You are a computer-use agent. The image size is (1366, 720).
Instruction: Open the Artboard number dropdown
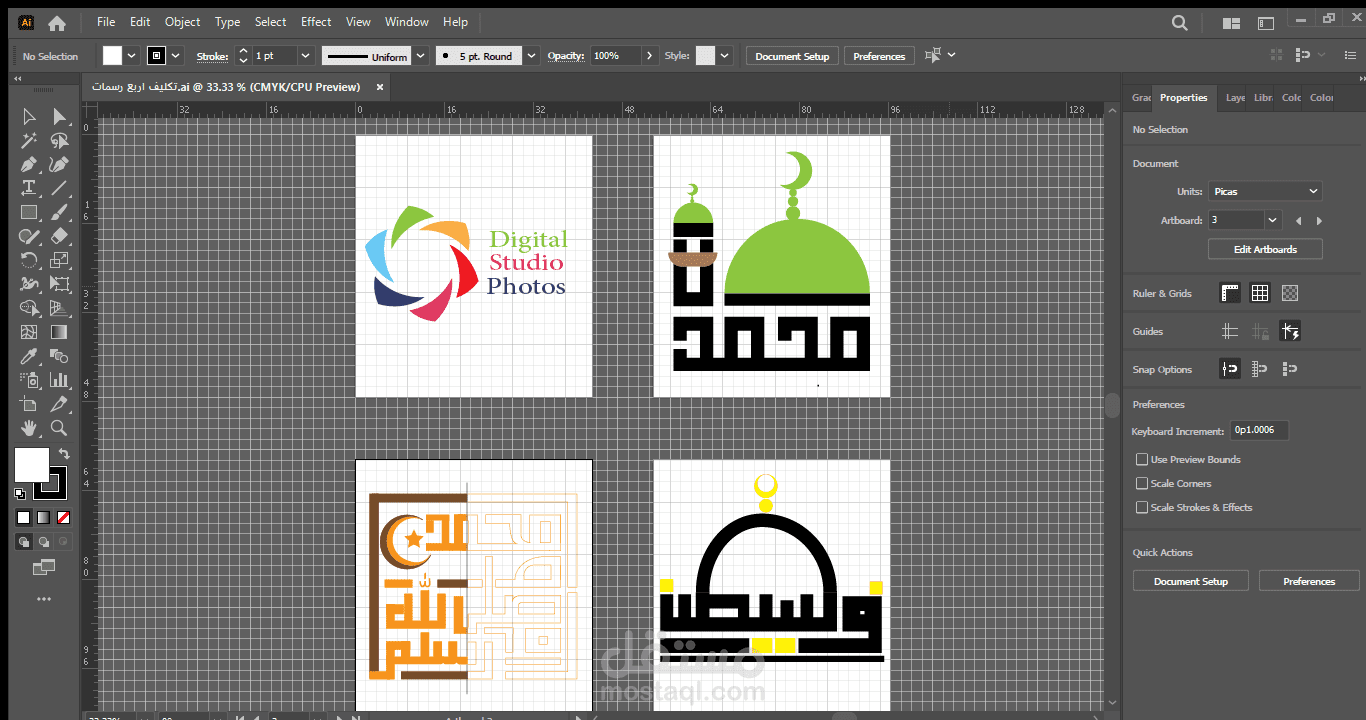(x=1273, y=220)
